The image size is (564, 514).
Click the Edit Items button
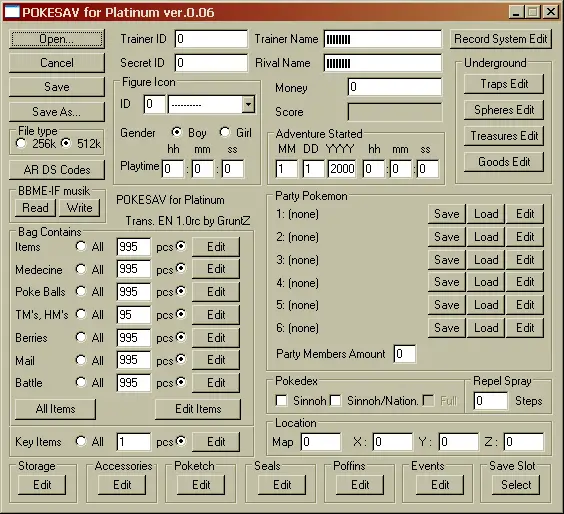pos(198,409)
